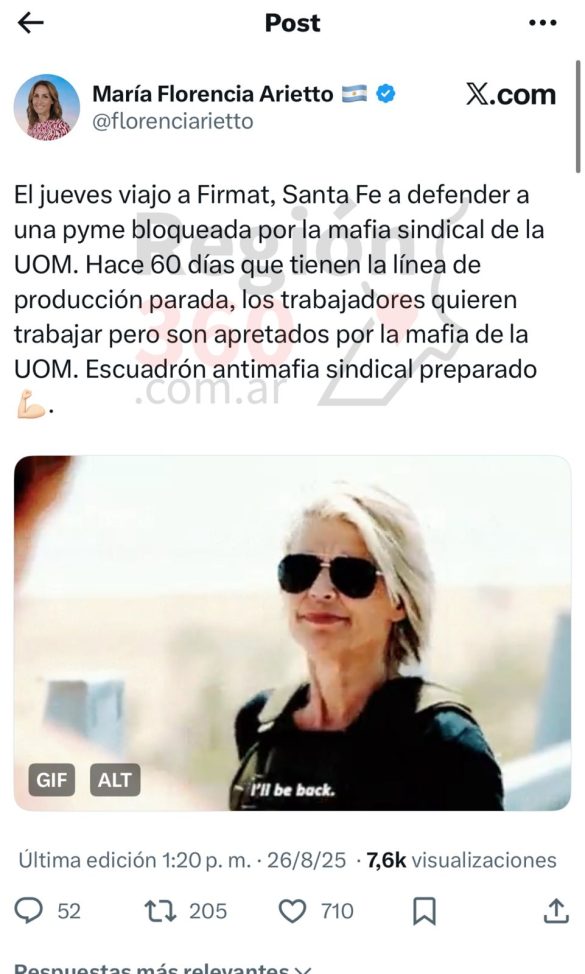585x974 pixels.
Task: Show image description with ALT badge
Action: tap(115, 780)
